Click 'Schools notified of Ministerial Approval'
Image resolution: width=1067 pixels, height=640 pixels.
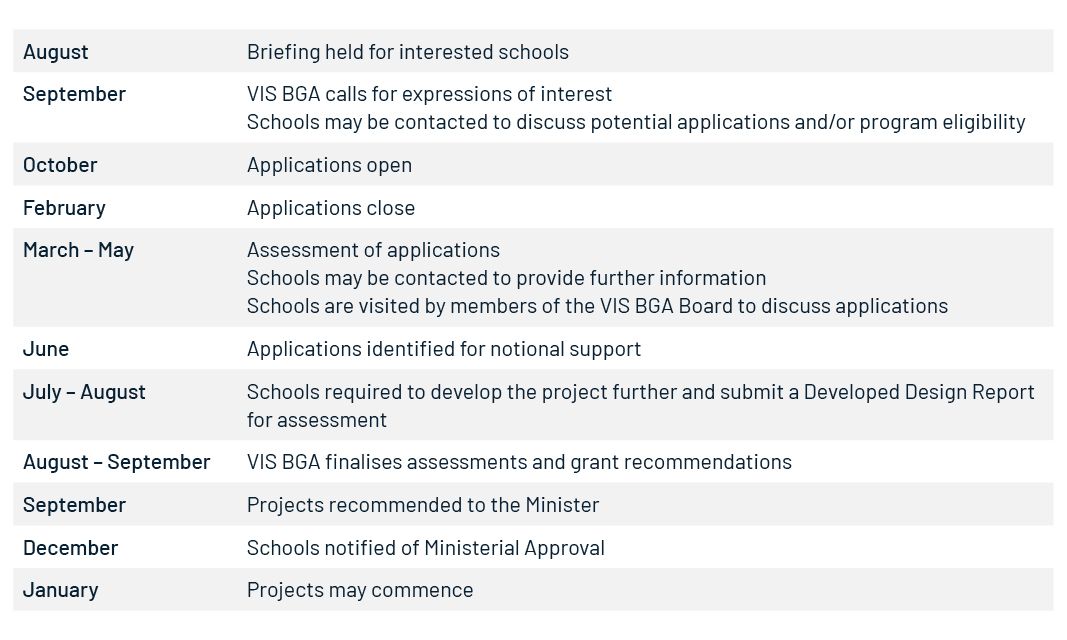[426, 548]
